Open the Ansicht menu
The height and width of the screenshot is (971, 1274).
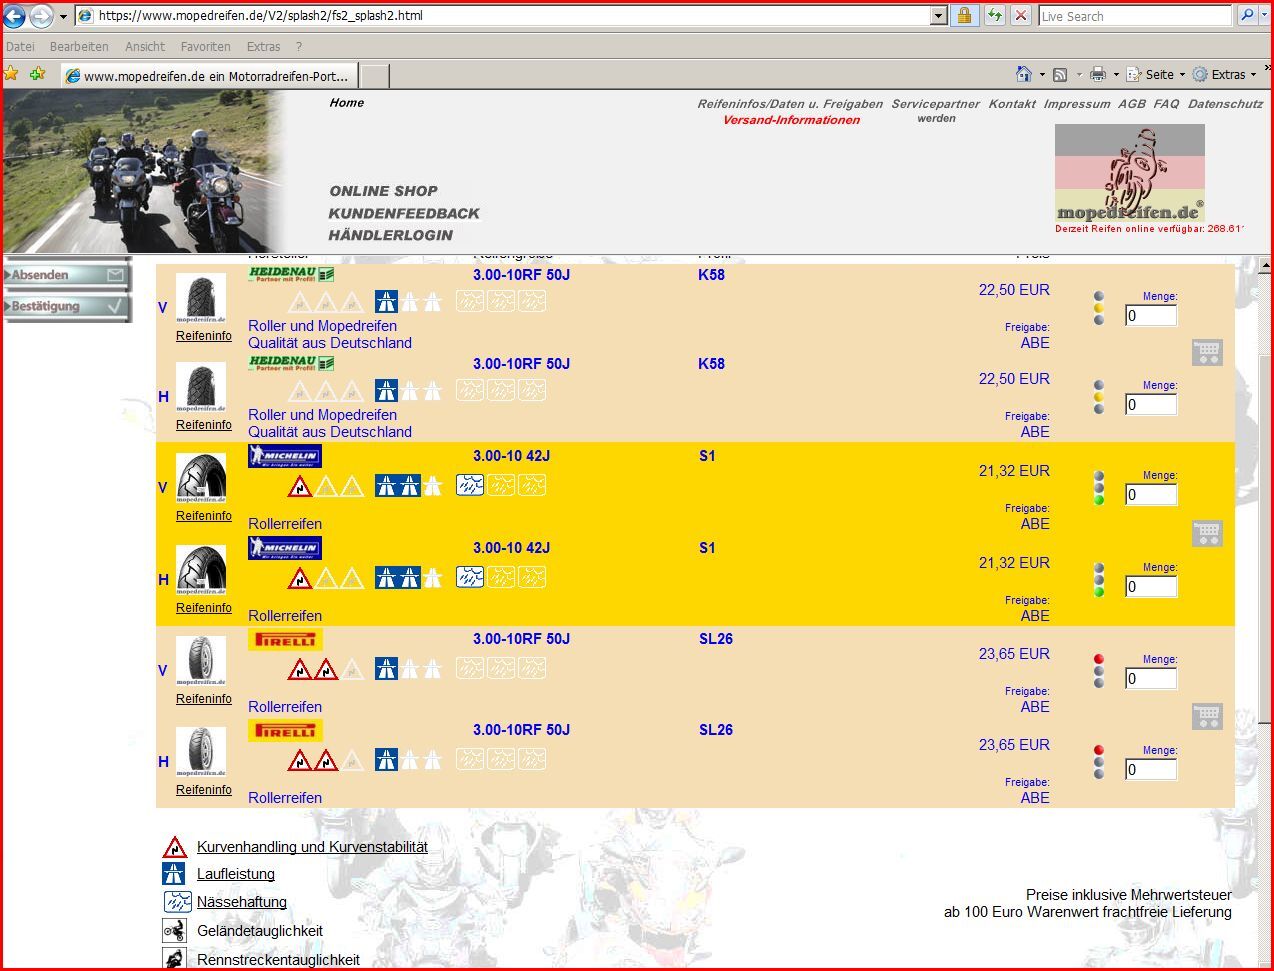point(145,46)
